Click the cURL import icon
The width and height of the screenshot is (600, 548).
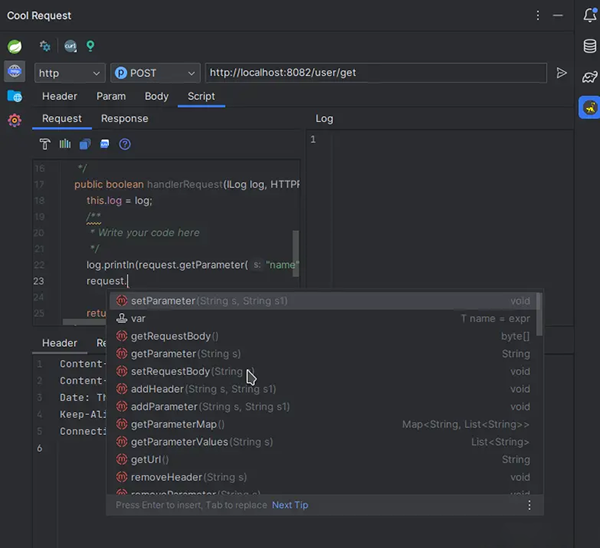(70, 46)
